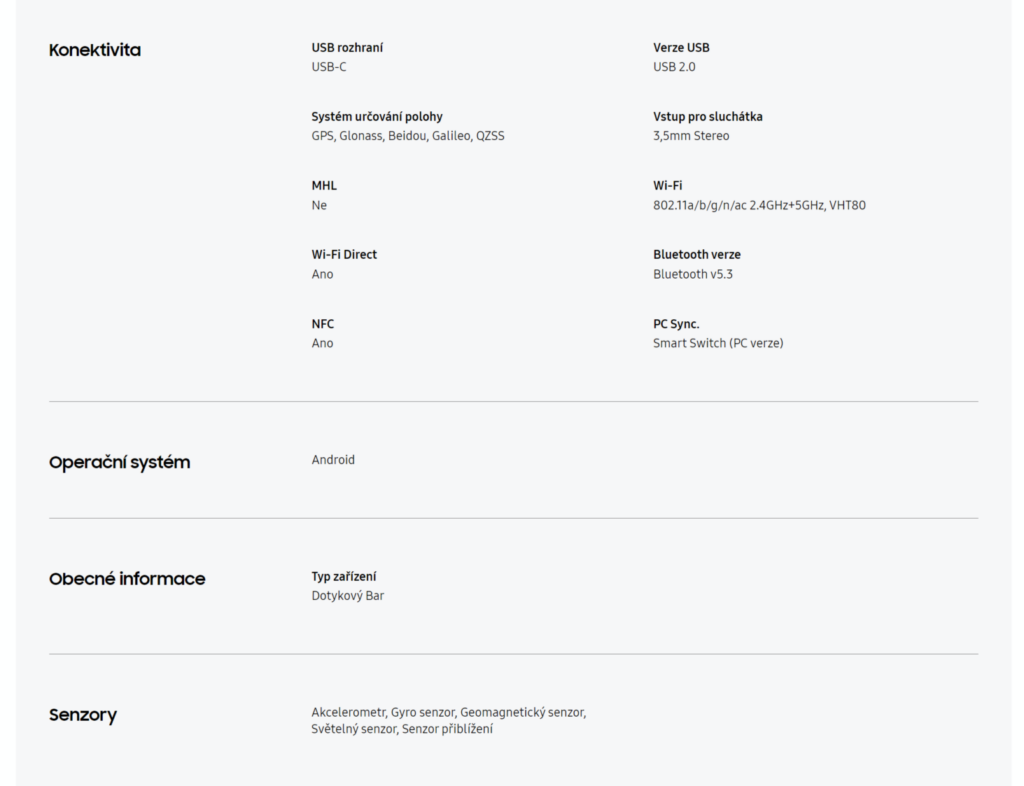Click the Dotykový Bar value
The width and height of the screenshot is (1024, 786).
click(x=347, y=596)
